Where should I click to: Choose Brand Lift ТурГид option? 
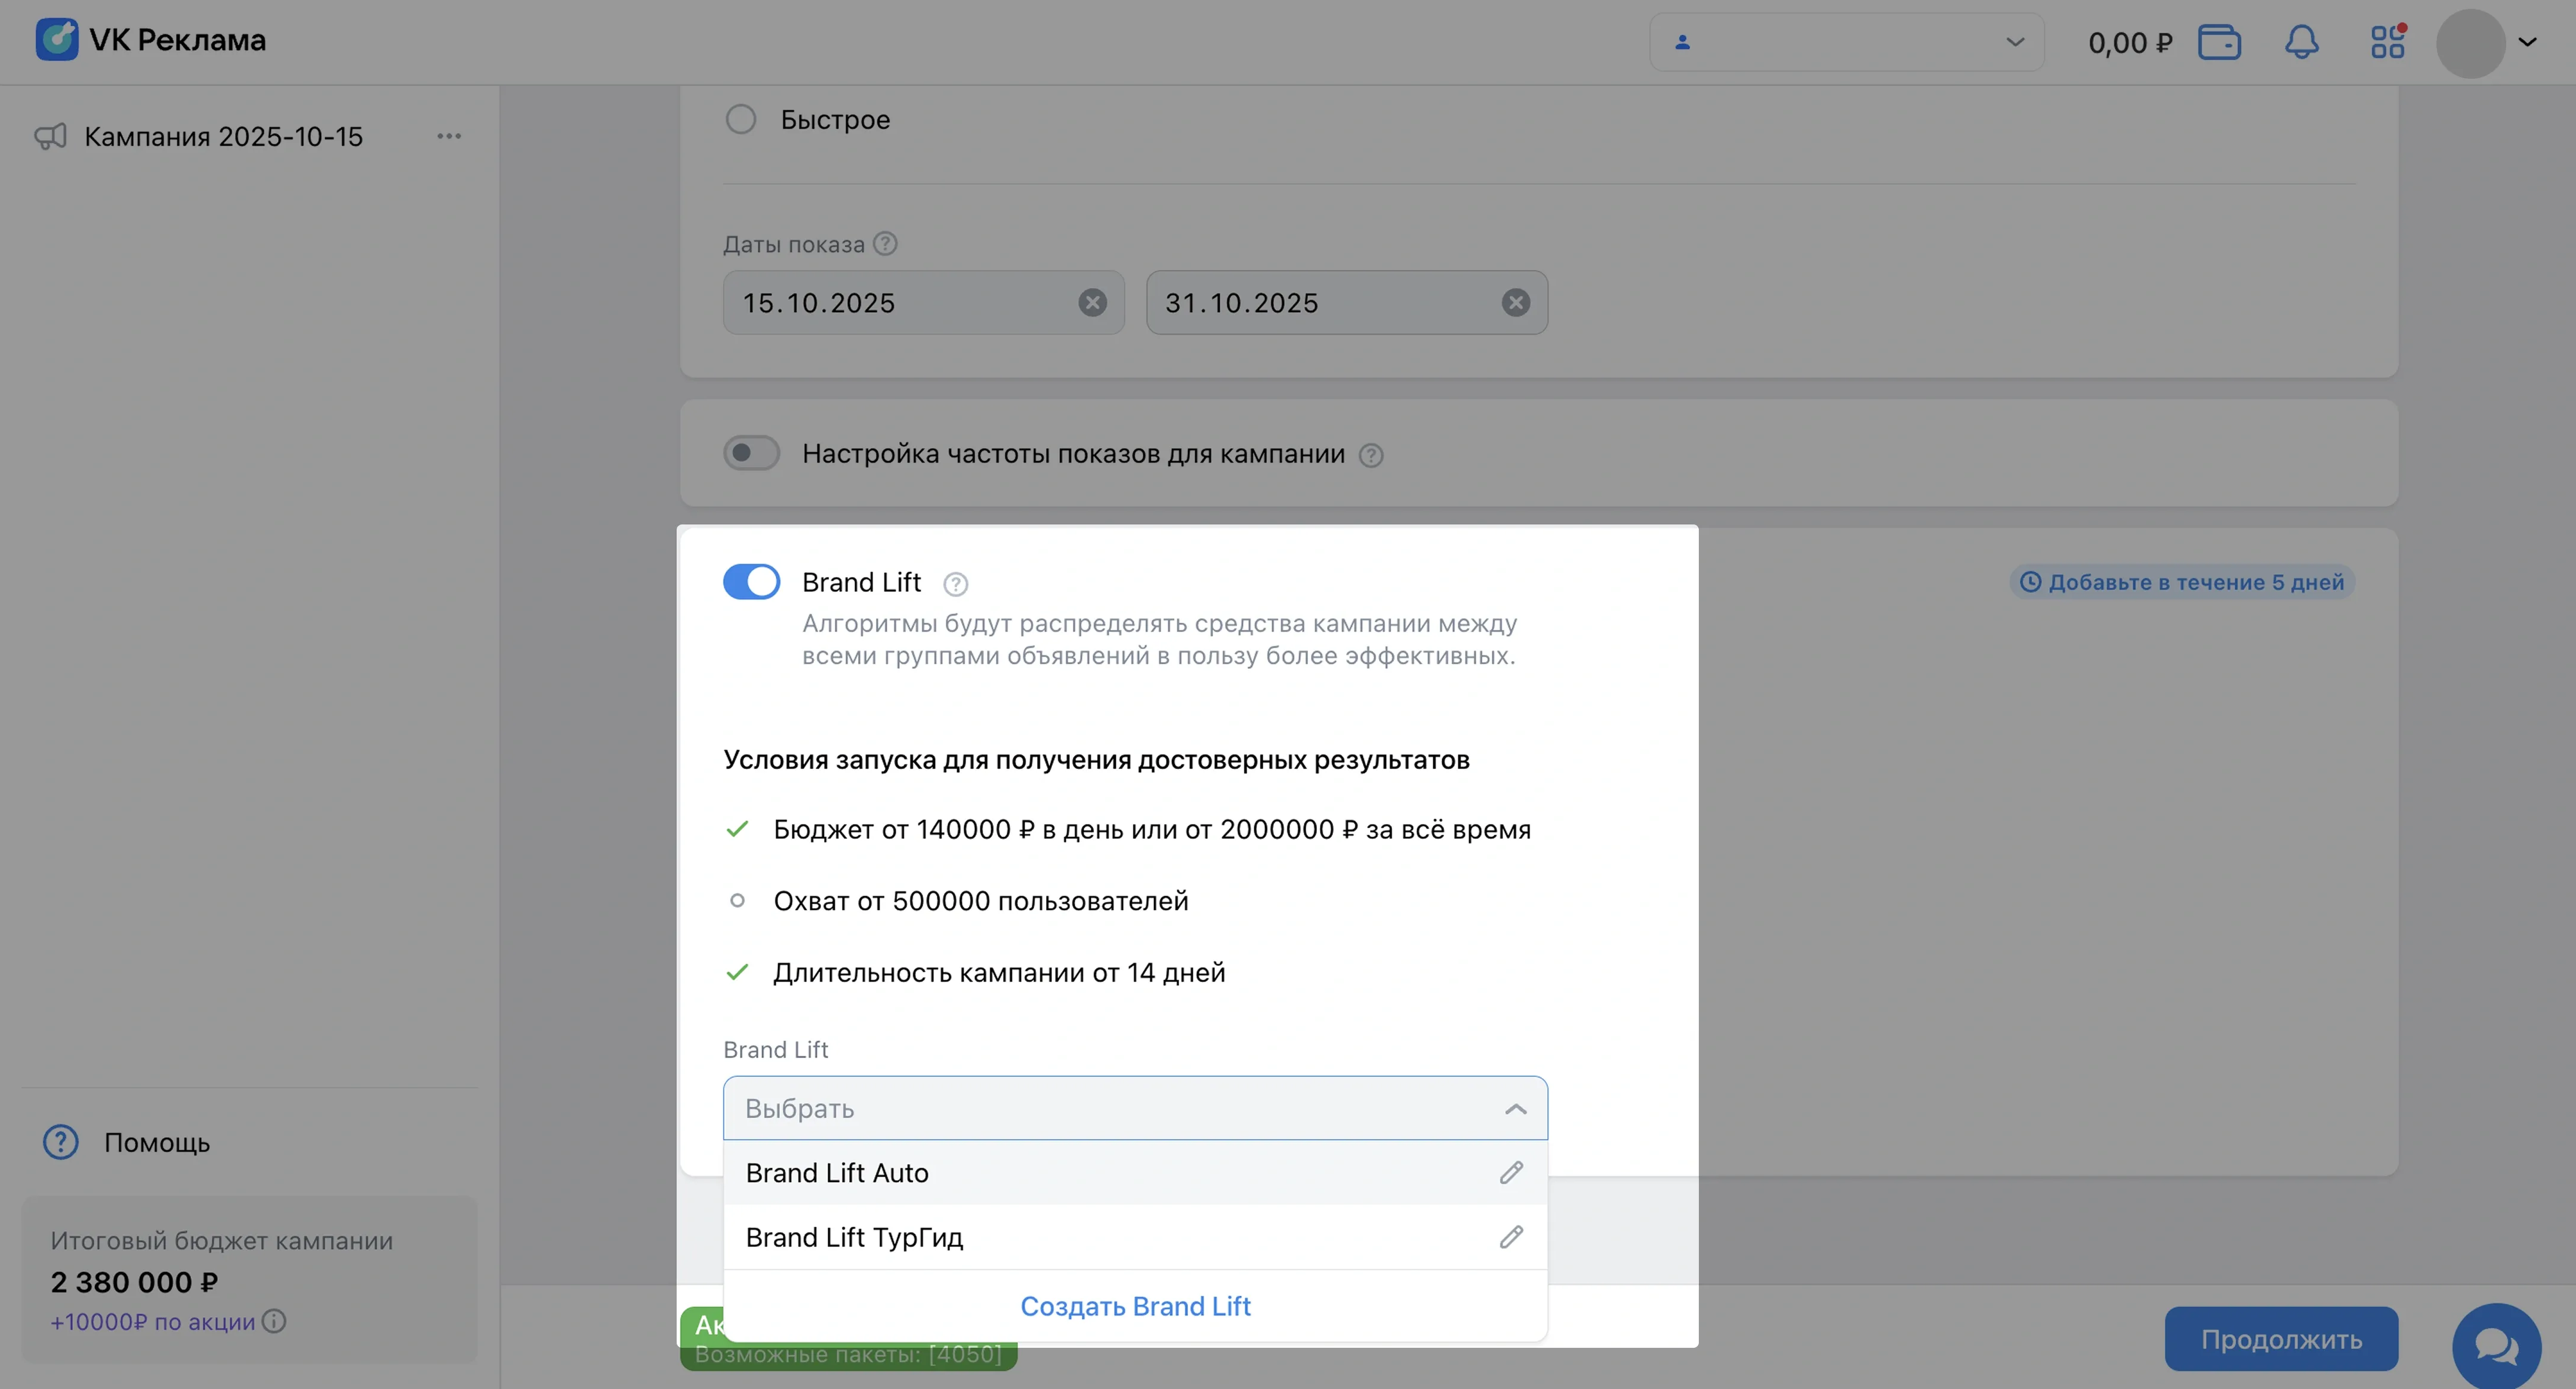click(x=854, y=1238)
